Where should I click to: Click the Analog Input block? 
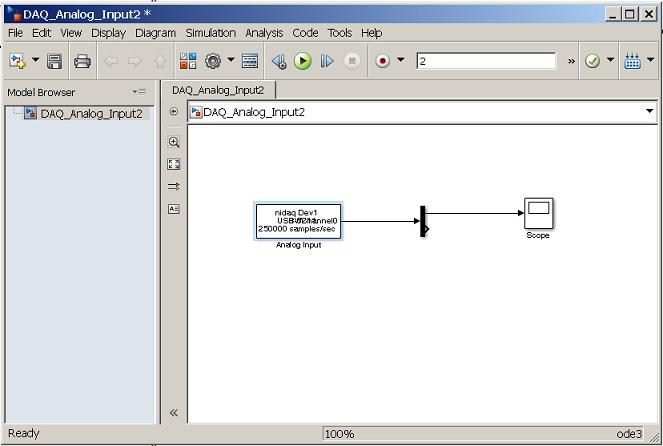coord(298,221)
